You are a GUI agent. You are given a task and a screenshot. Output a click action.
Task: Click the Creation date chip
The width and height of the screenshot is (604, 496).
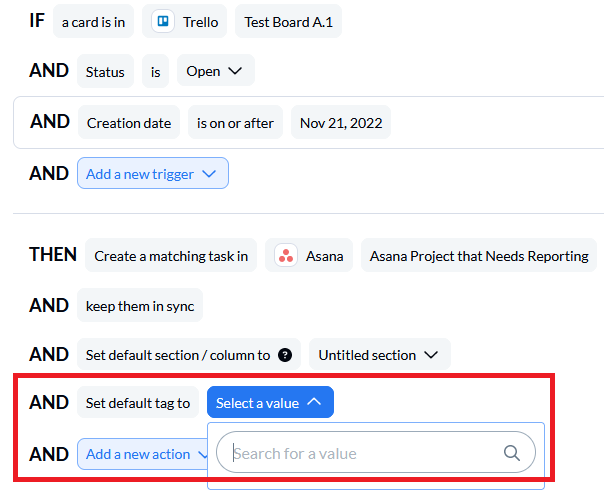(x=129, y=122)
